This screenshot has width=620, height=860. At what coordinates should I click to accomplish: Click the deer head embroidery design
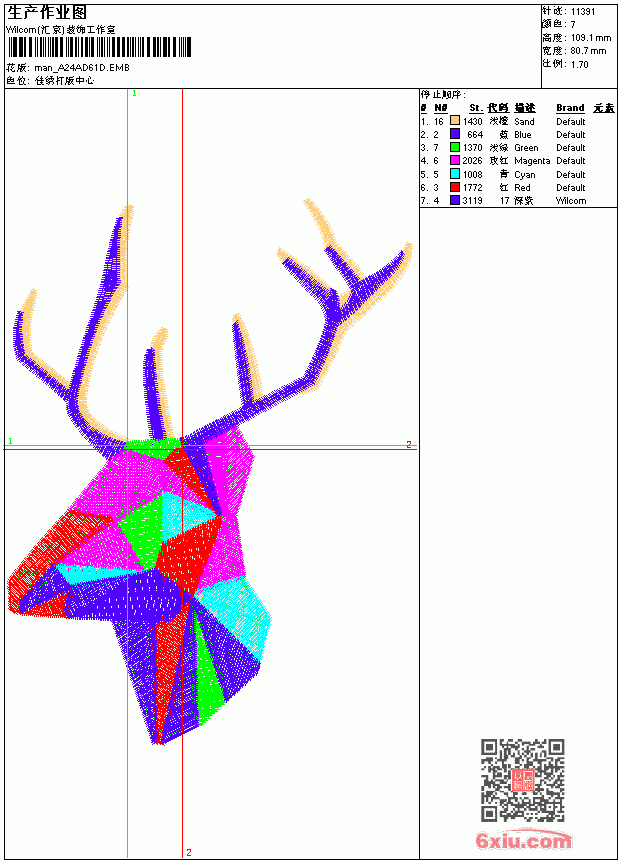pyautogui.click(x=210, y=472)
